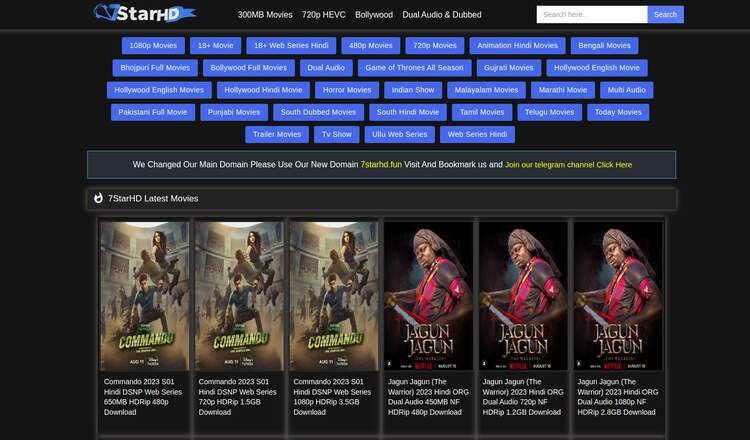The width and height of the screenshot is (750, 440).
Task: Select the Indian Show tag
Action: [x=413, y=90]
